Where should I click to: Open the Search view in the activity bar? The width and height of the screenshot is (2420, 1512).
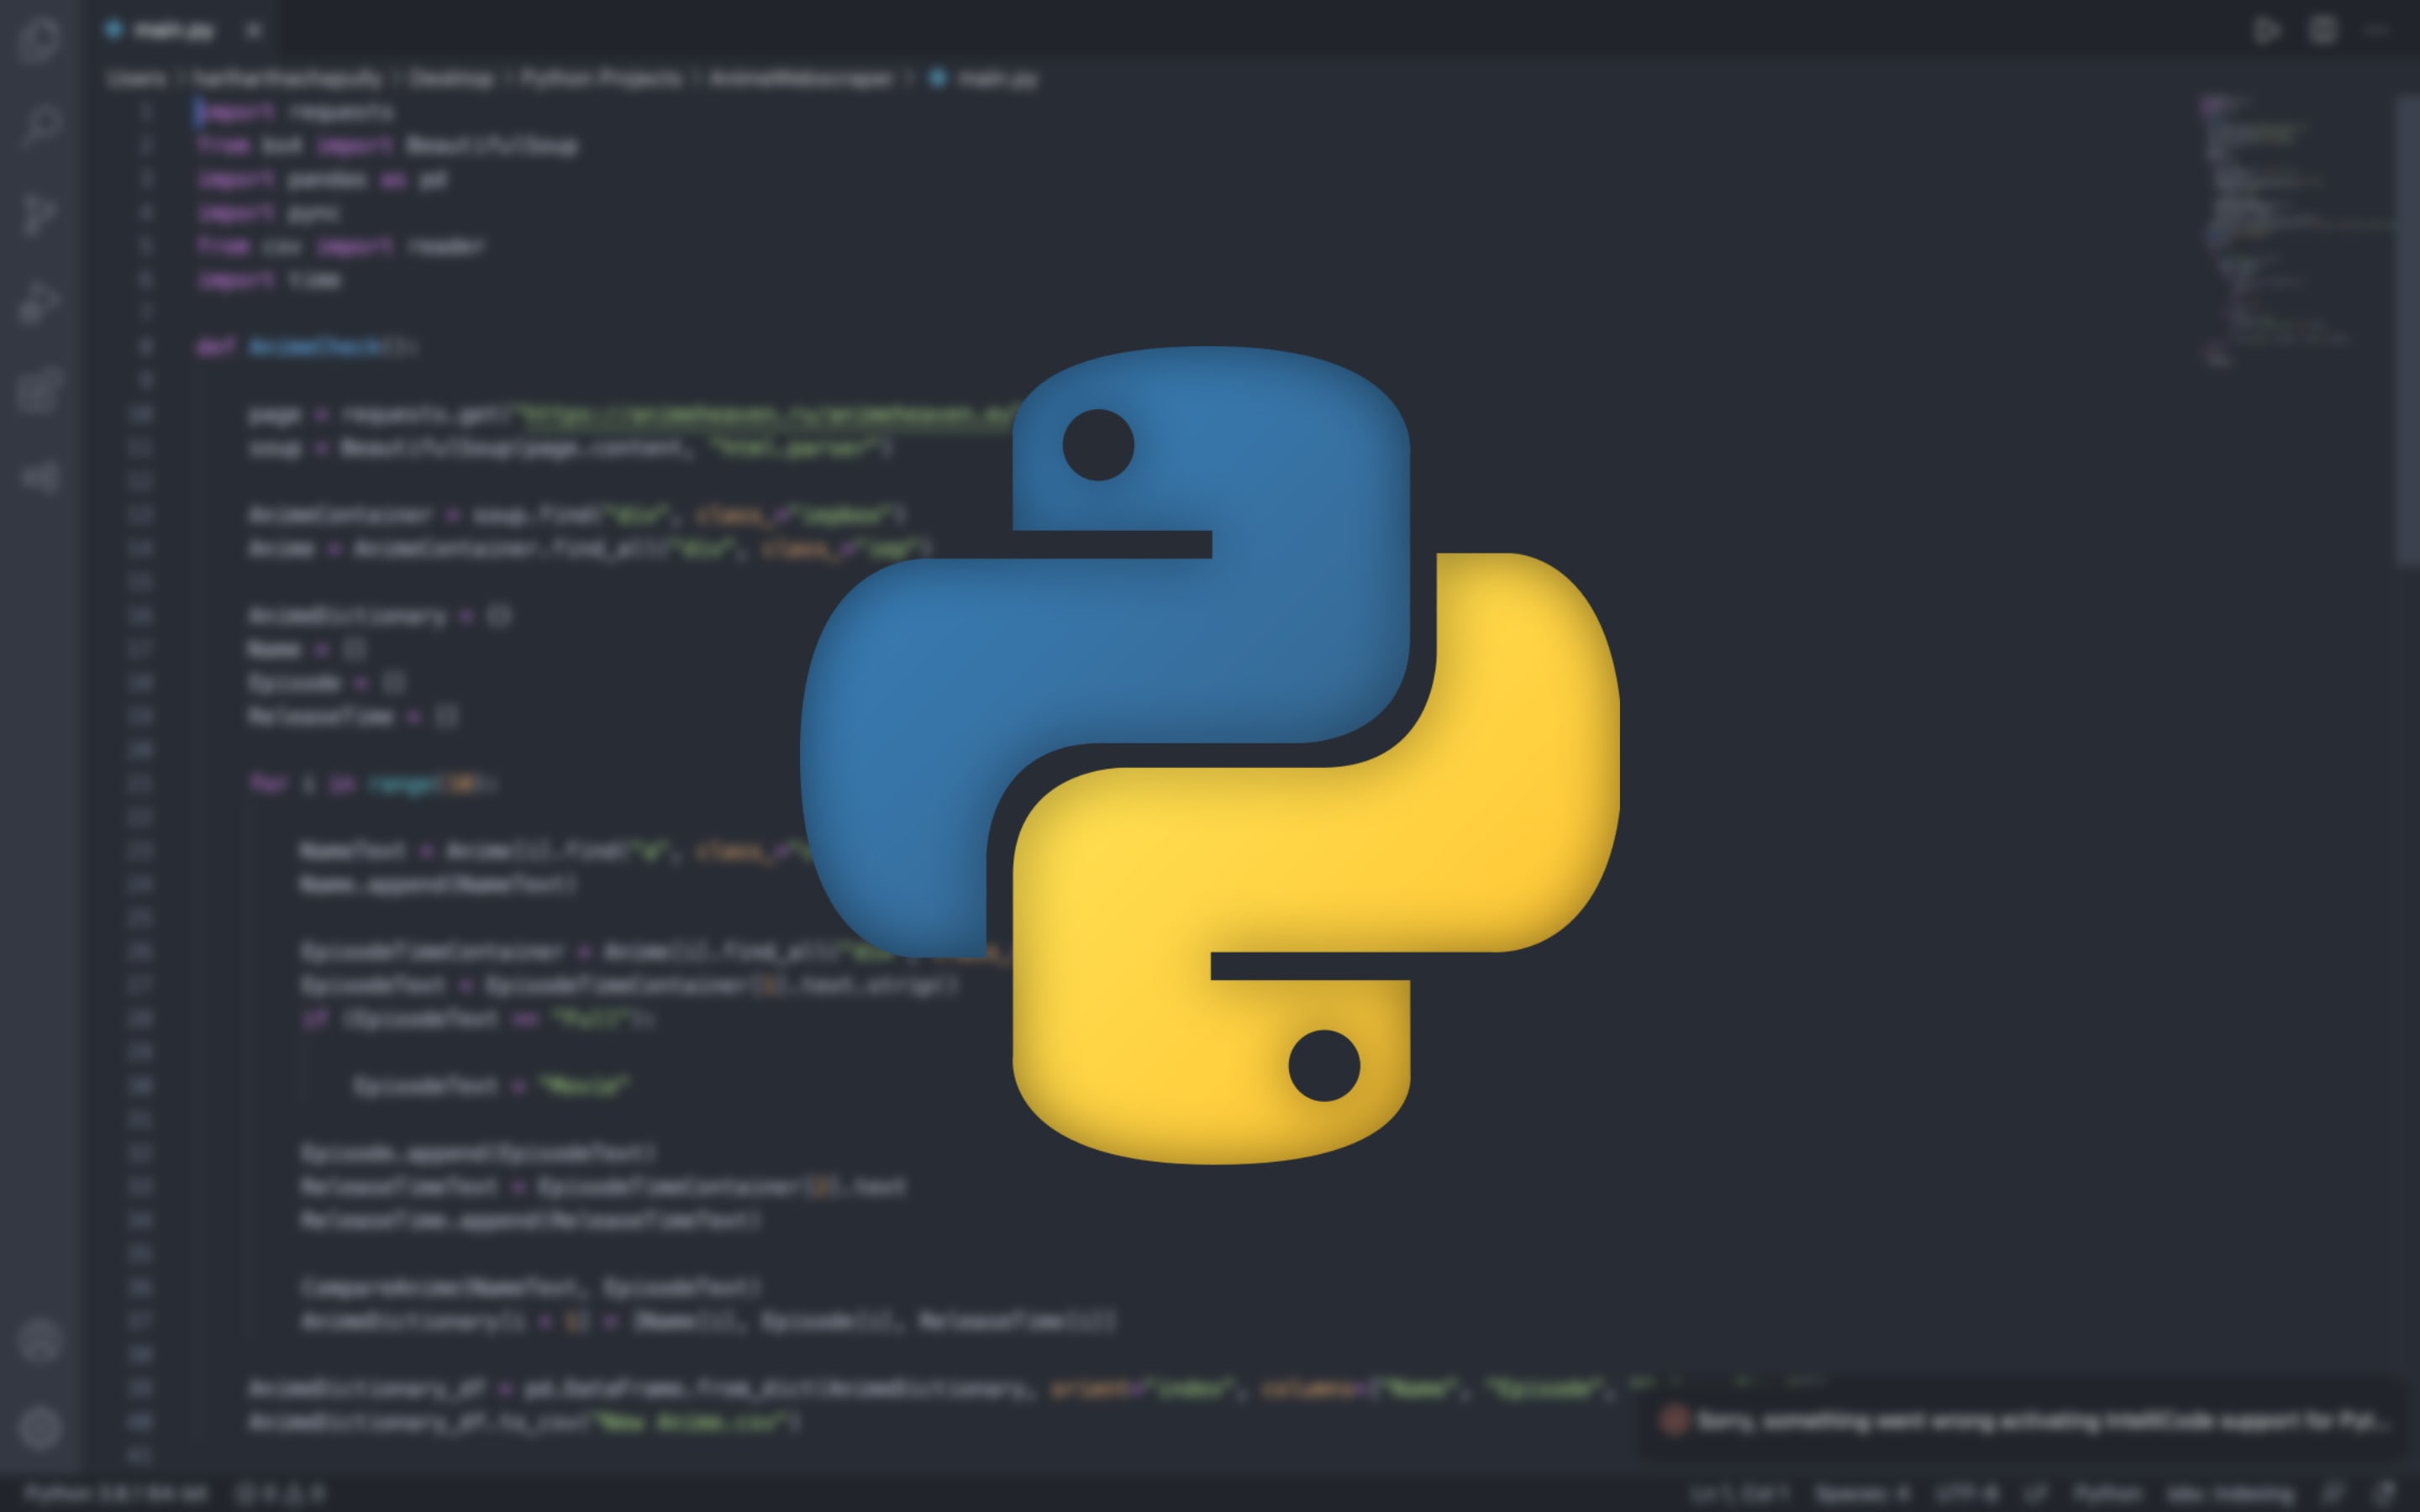(x=40, y=126)
